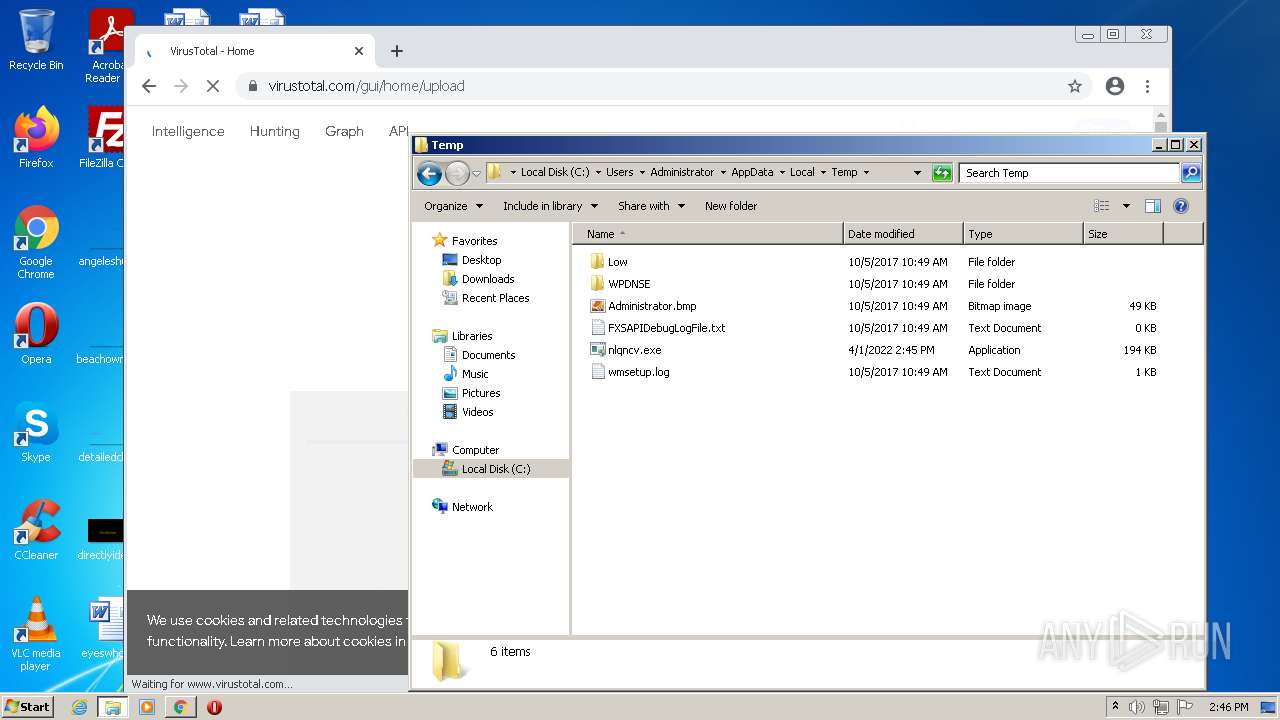1280x720 pixels.
Task: Go back in the Temp Explorer window
Action: 430,173
